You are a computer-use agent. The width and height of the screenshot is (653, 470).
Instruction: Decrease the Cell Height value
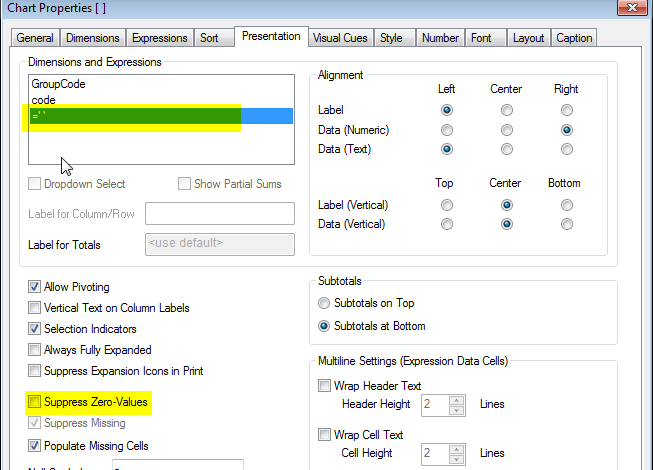pos(457,458)
